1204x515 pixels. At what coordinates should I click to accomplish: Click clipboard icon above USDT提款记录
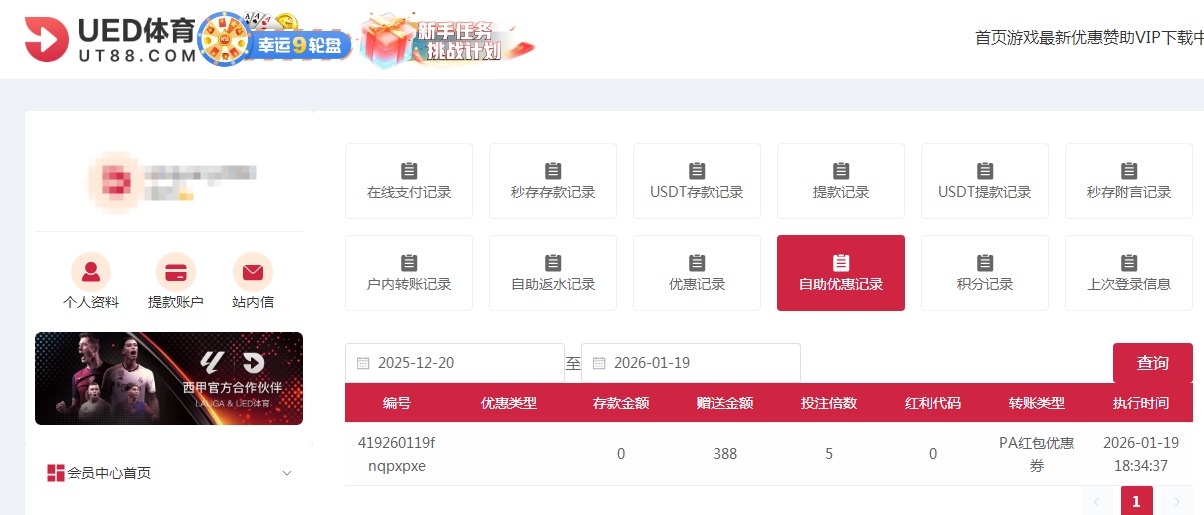985,171
